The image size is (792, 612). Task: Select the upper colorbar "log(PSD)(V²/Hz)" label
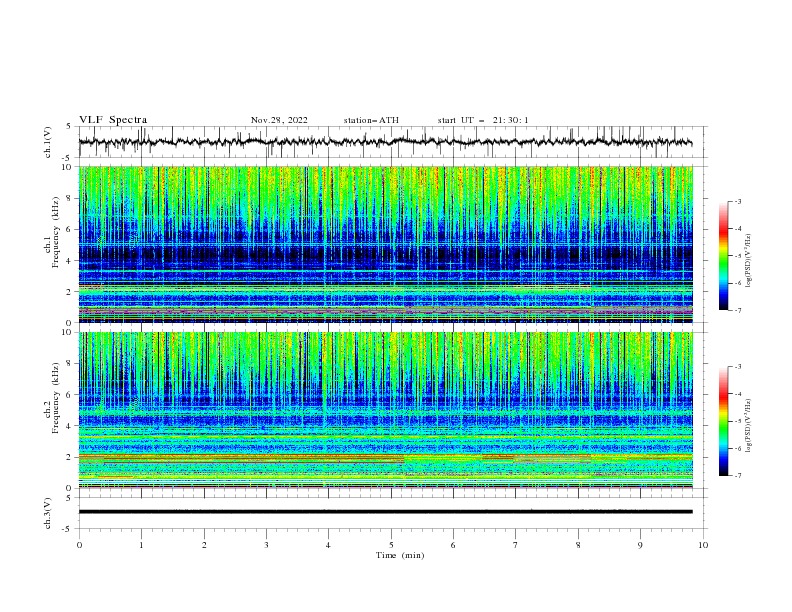click(749, 261)
